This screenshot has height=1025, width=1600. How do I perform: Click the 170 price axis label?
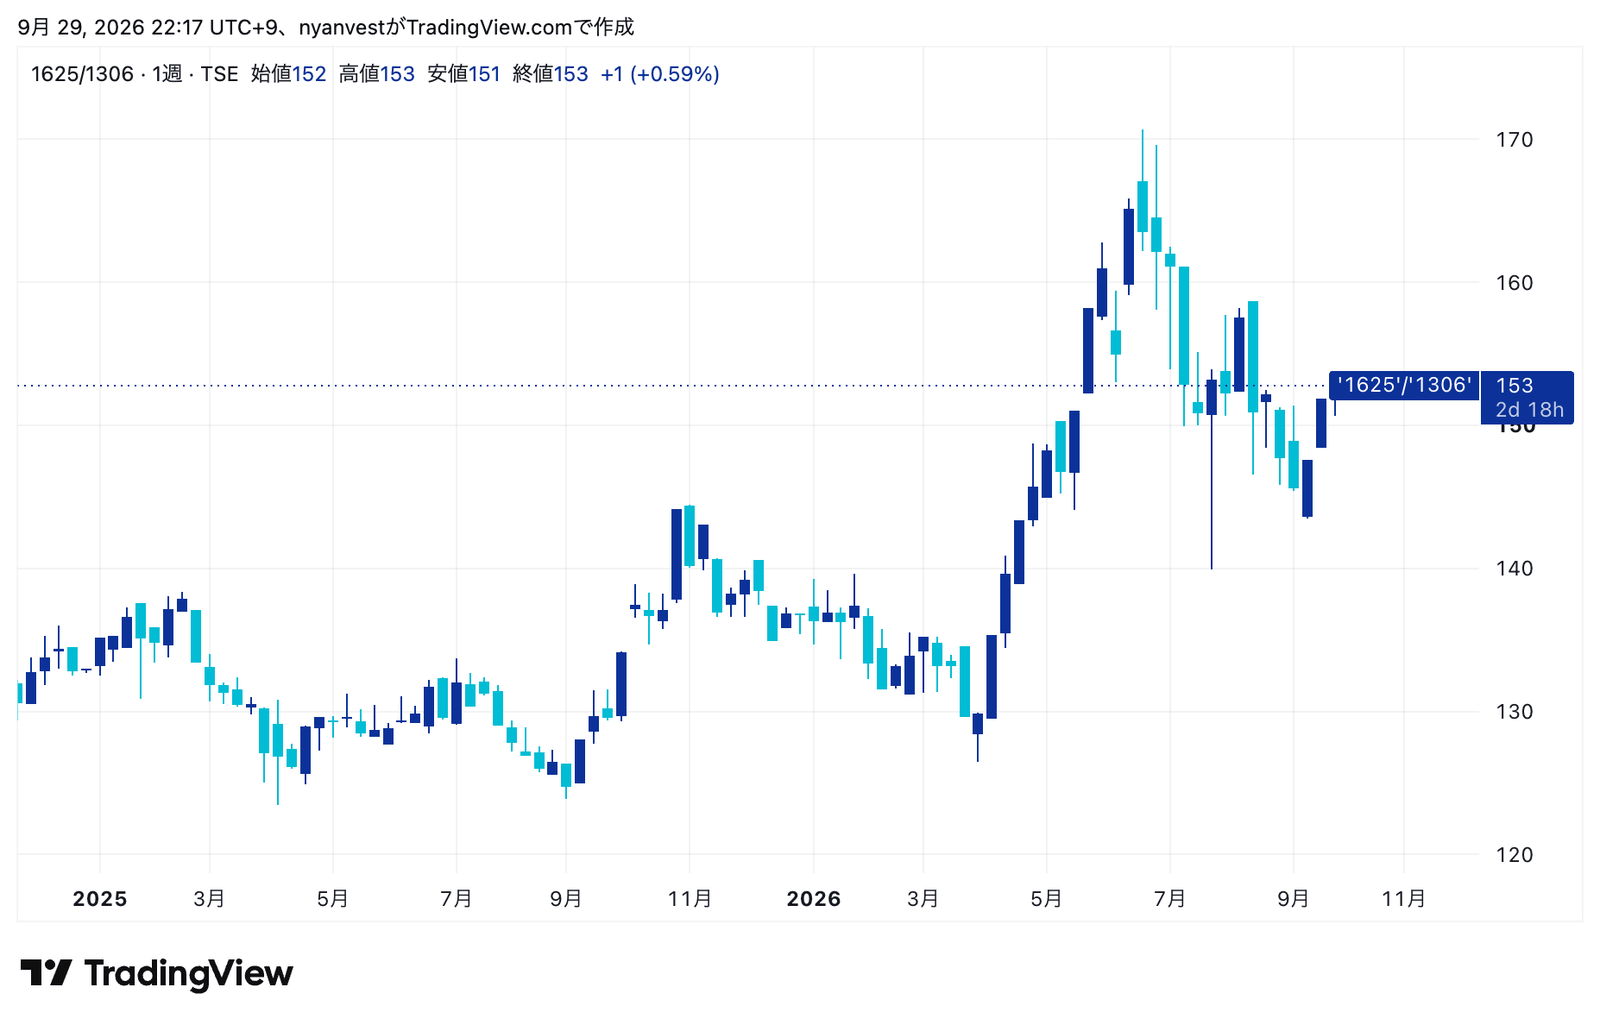pyautogui.click(x=1514, y=140)
